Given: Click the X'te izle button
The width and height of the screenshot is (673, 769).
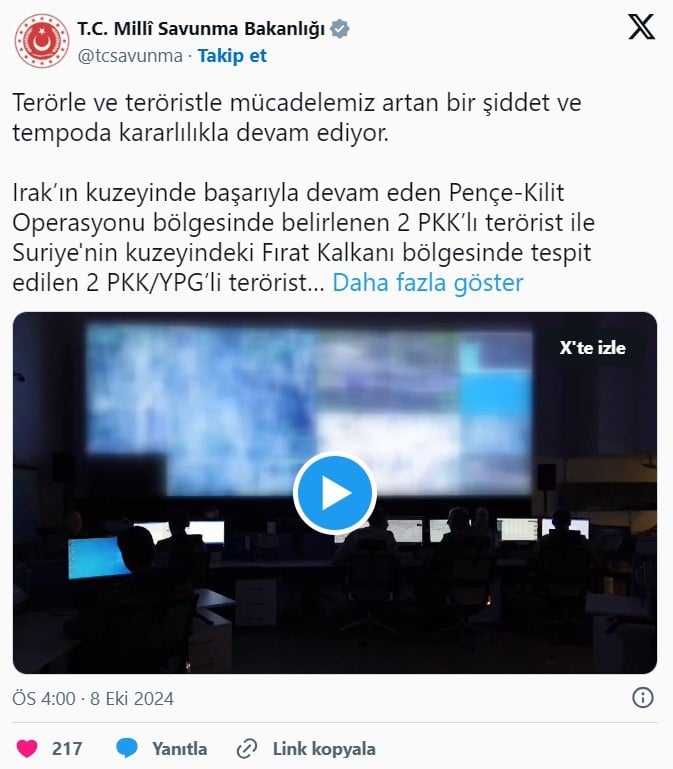Looking at the screenshot, I should coord(593,348).
